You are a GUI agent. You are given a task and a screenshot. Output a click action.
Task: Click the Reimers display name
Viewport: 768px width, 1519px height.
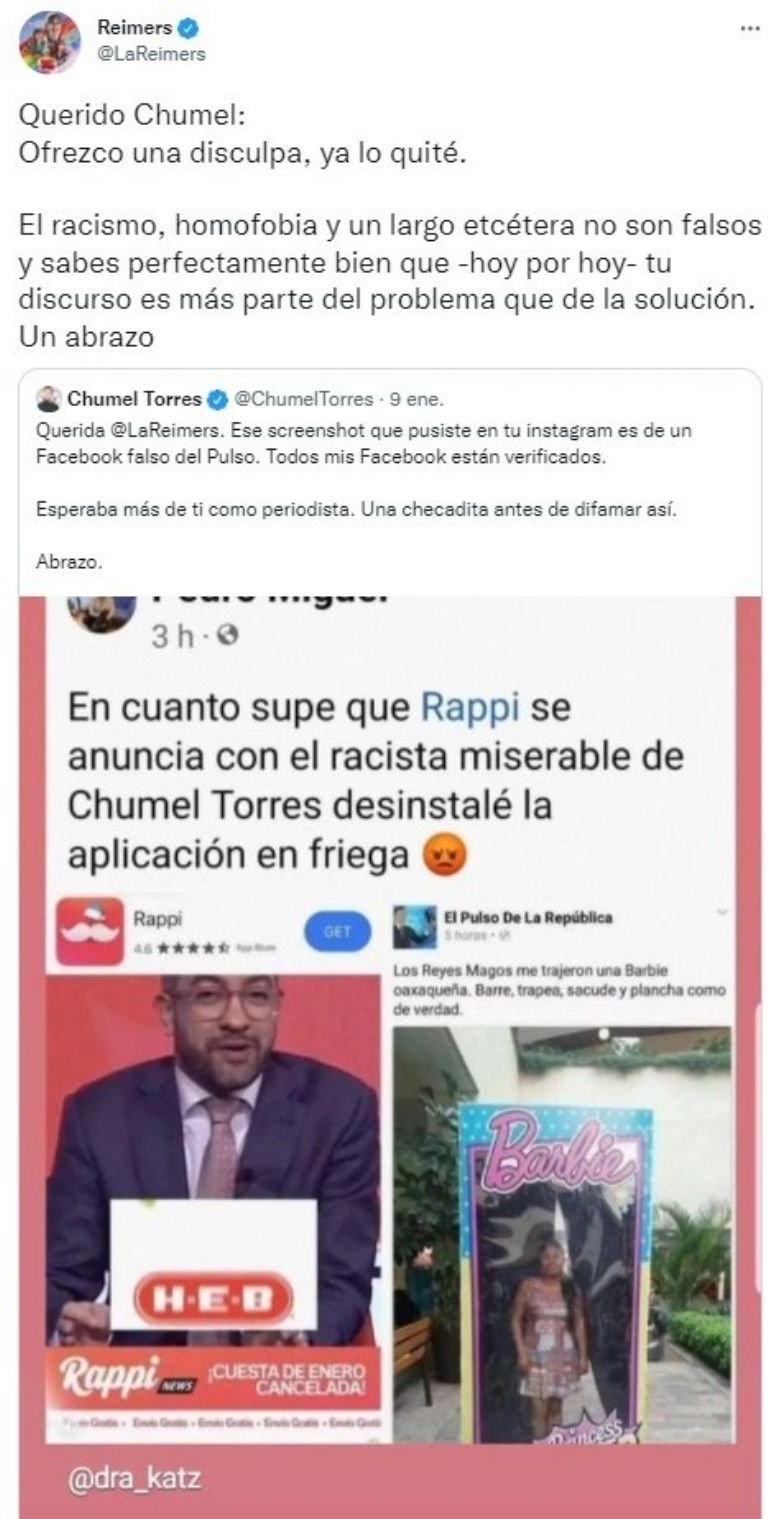(135, 29)
